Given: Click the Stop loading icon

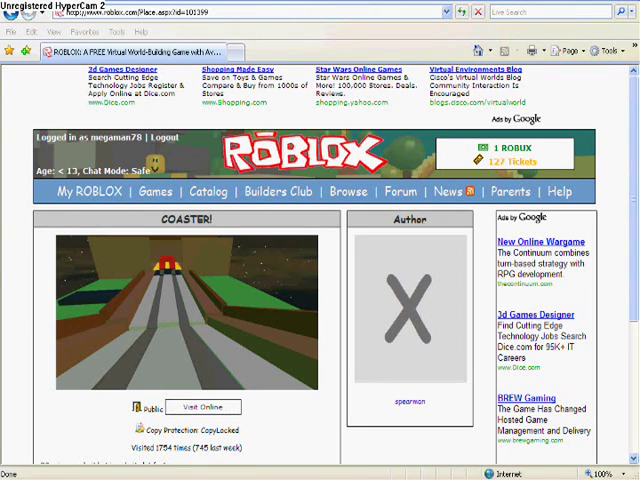Looking at the screenshot, I should click(x=478, y=12).
